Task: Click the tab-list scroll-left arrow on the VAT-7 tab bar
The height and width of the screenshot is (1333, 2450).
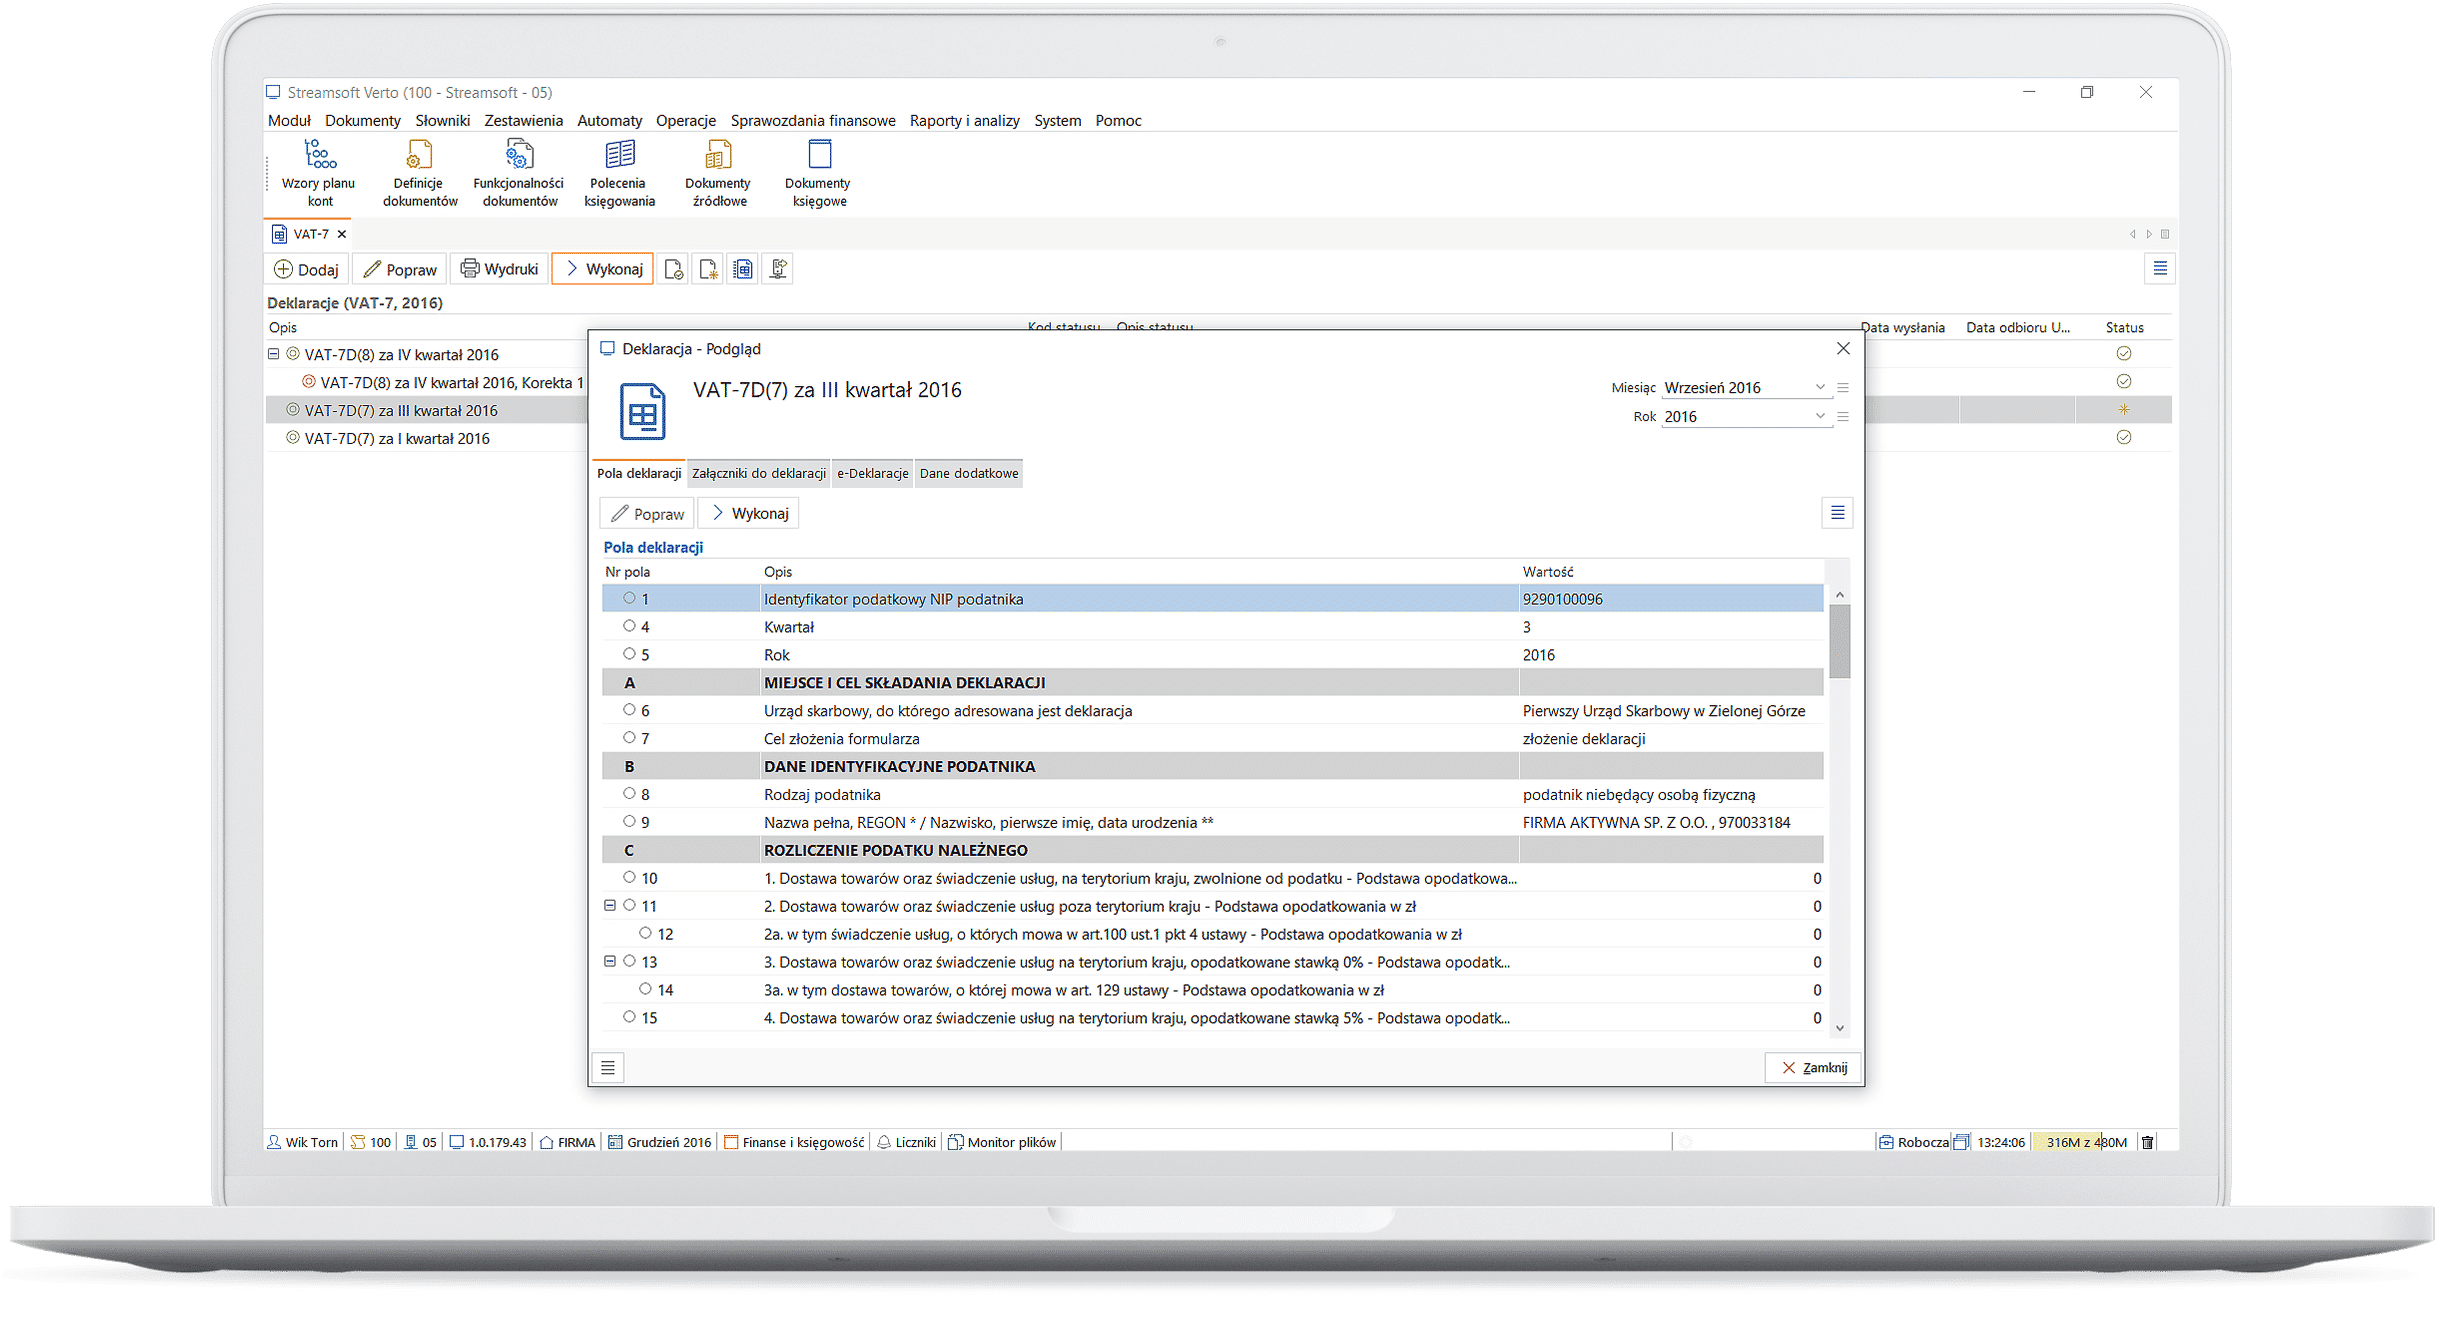Action: point(2132,234)
